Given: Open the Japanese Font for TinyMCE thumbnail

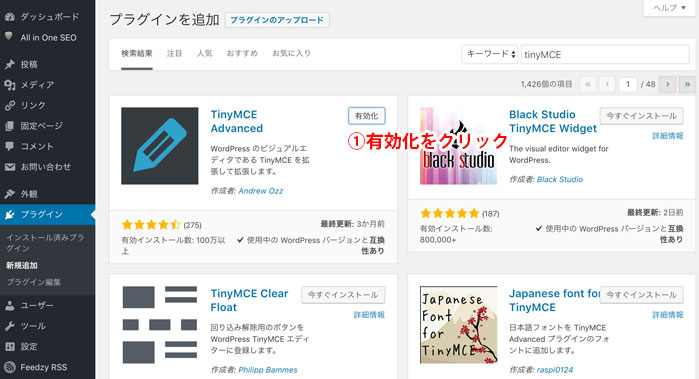Looking at the screenshot, I should [x=458, y=325].
